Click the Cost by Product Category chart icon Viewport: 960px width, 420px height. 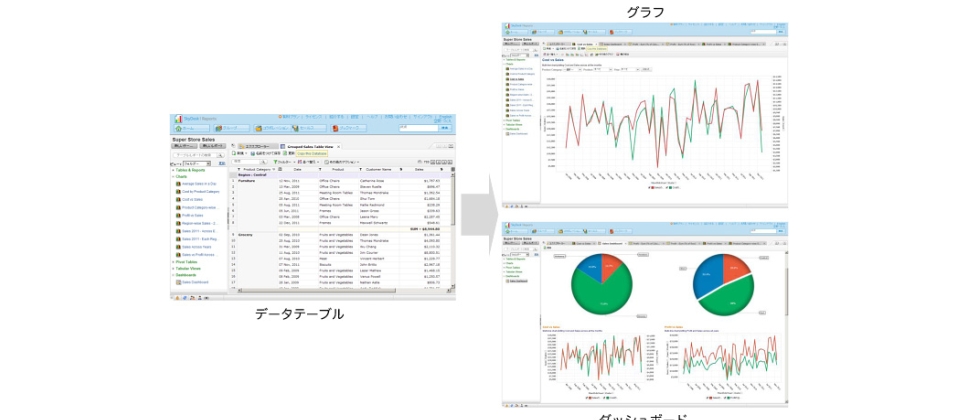[178, 191]
